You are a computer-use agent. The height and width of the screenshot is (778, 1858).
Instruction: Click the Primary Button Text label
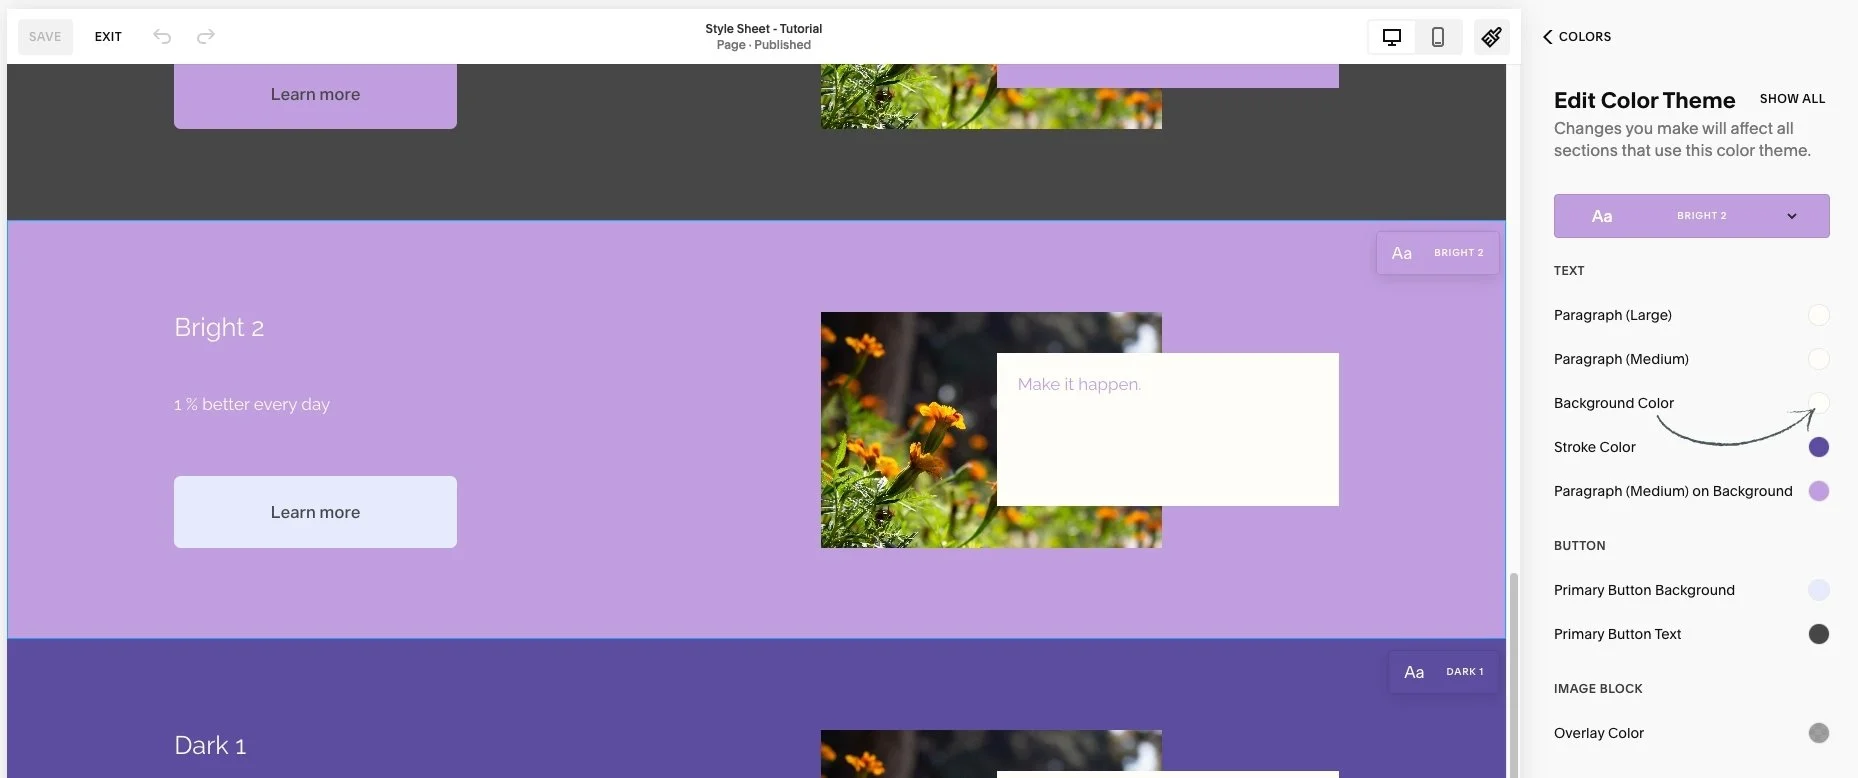click(x=1617, y=634)
